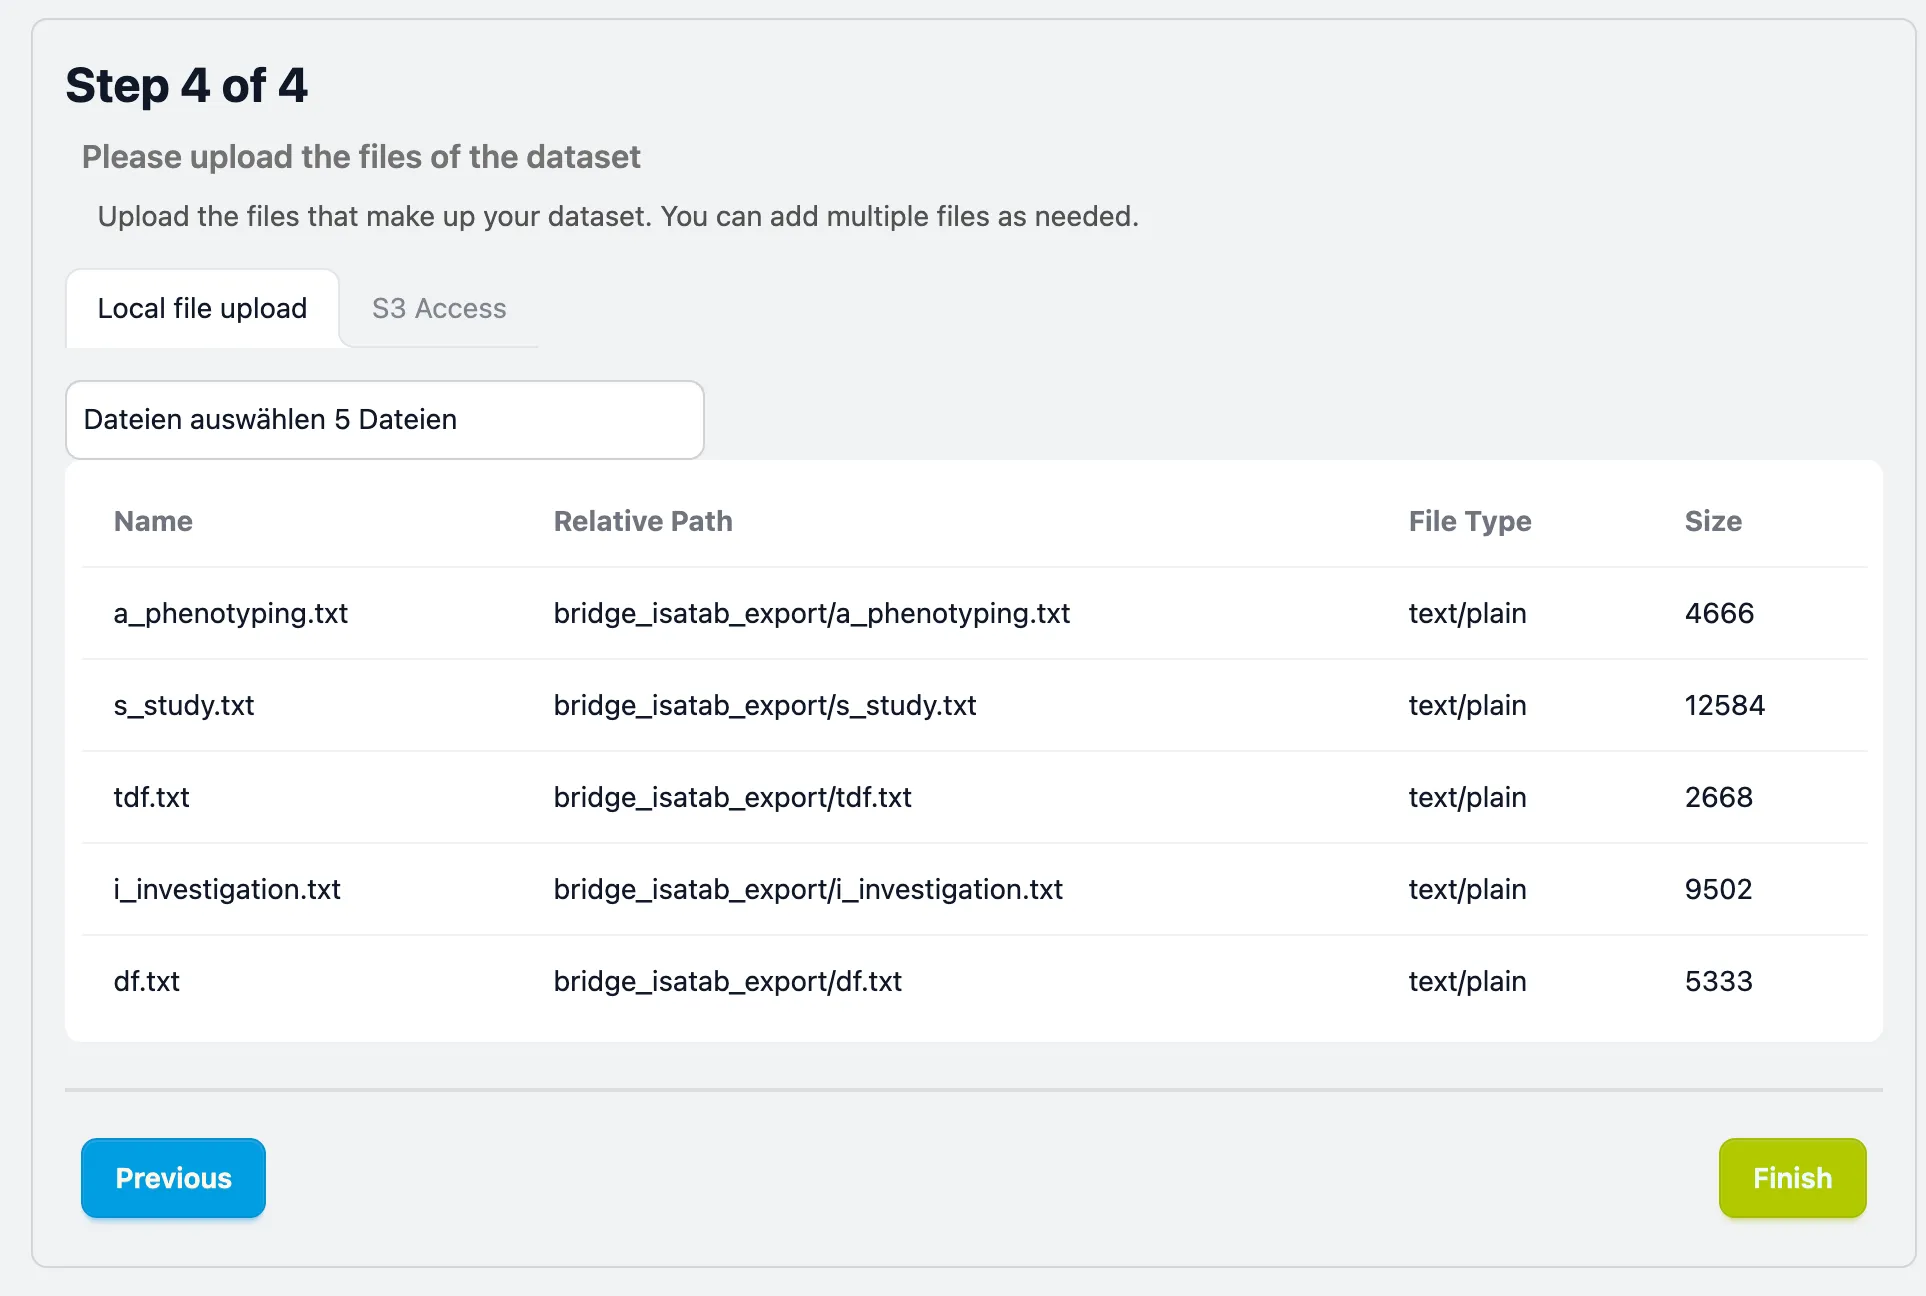
Task: Click the df.txt file name
Action: click(x=147, y=981)
